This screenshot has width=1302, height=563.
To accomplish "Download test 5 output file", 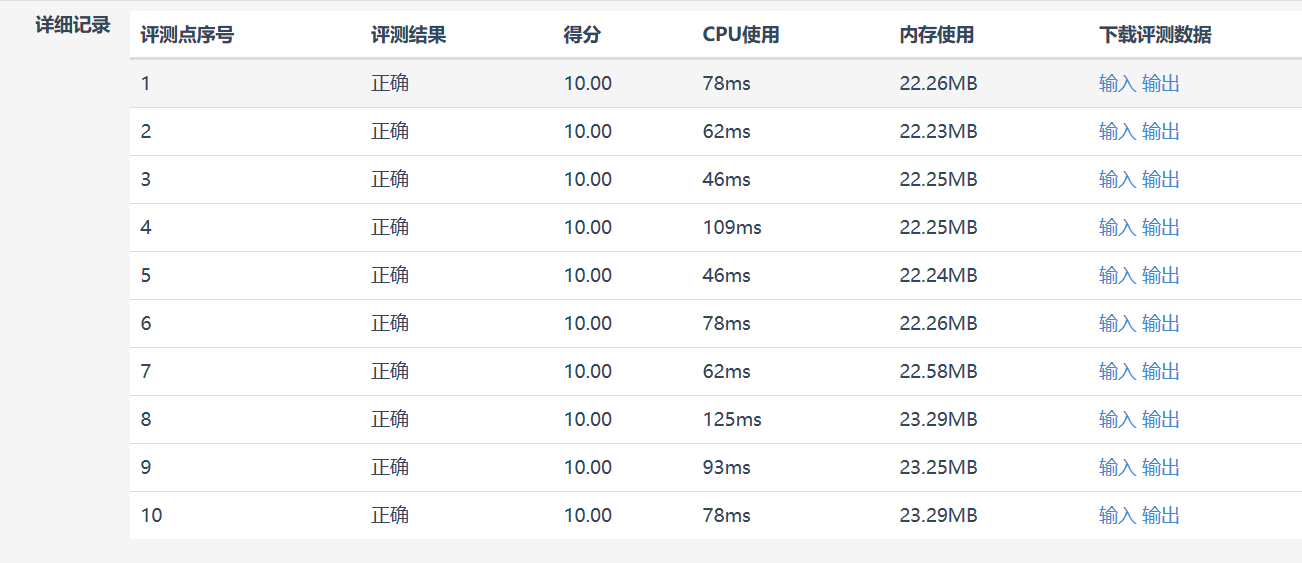I will pyautogui.click(x=1161, y=276).
